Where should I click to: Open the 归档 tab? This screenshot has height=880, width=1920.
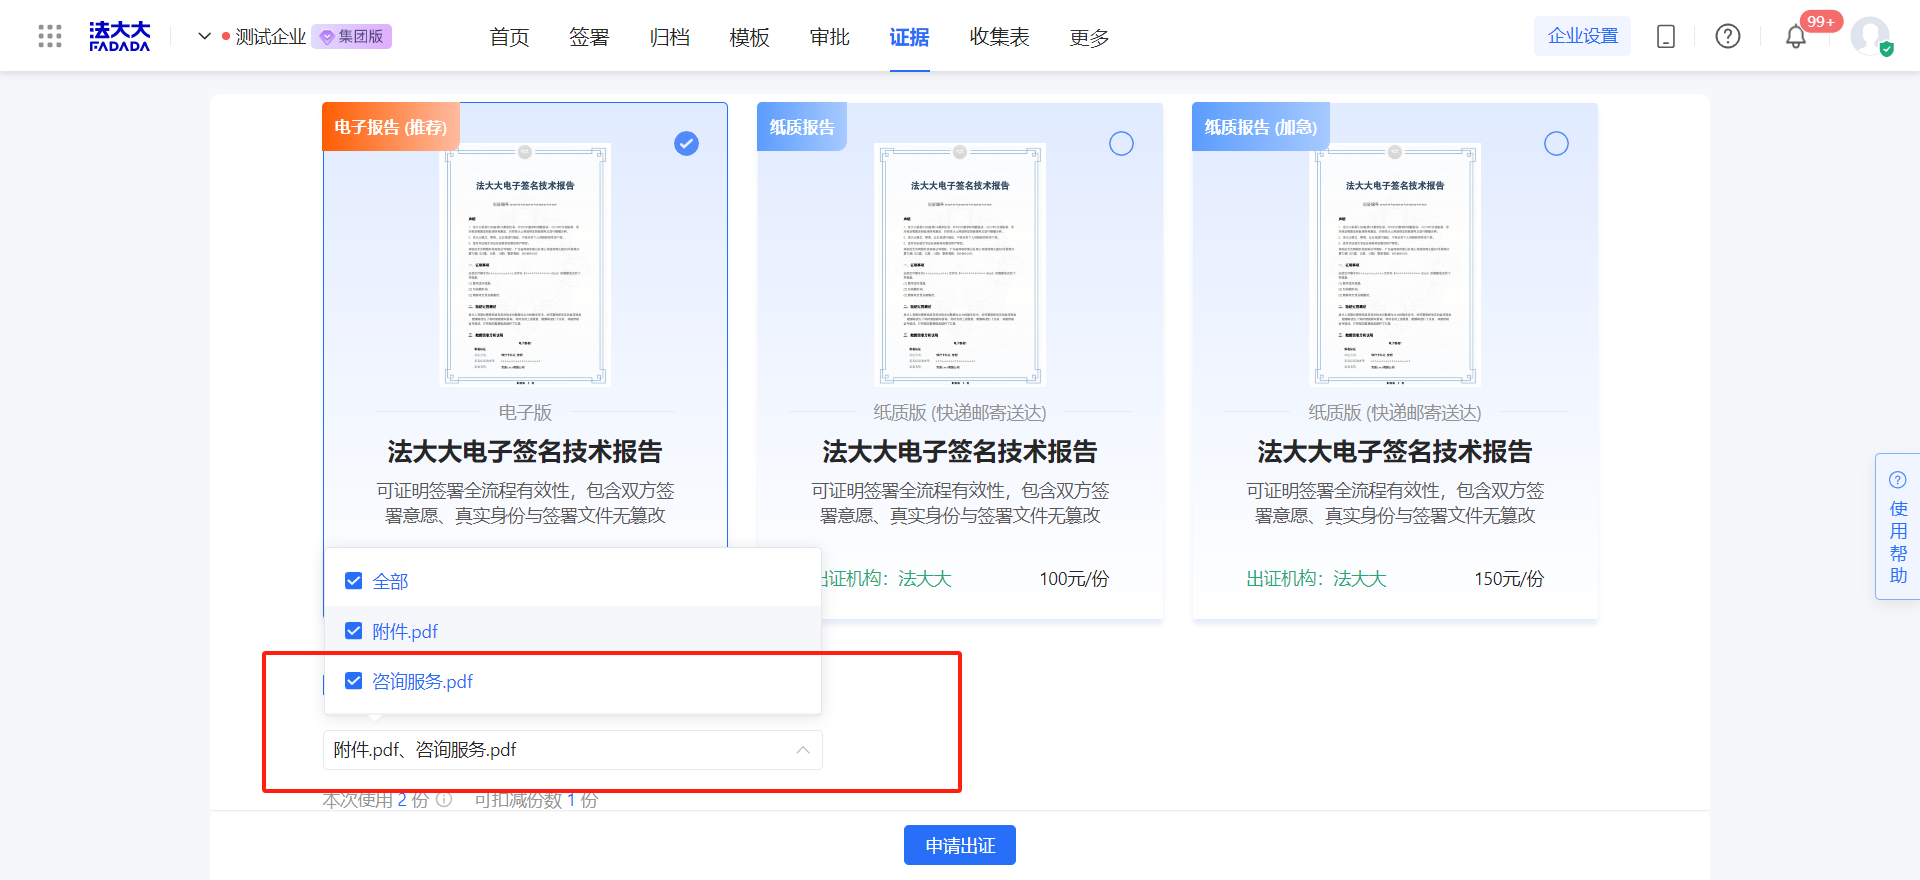669,37
